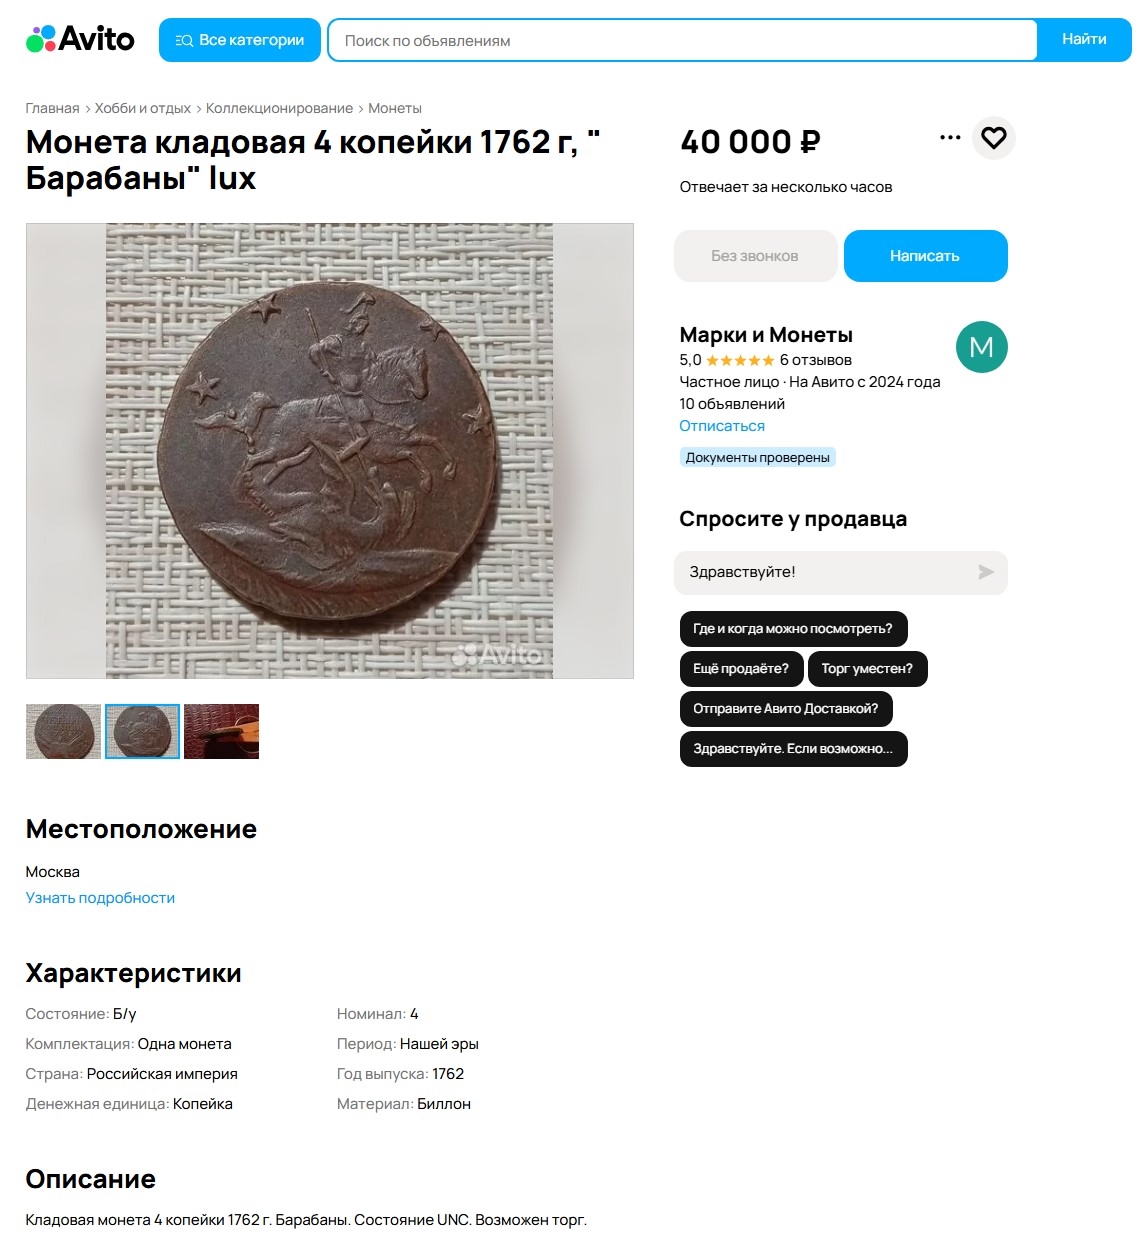Open the three-dots more options menu
This screenshot has height=1250, width=1143.
point(950,138)
